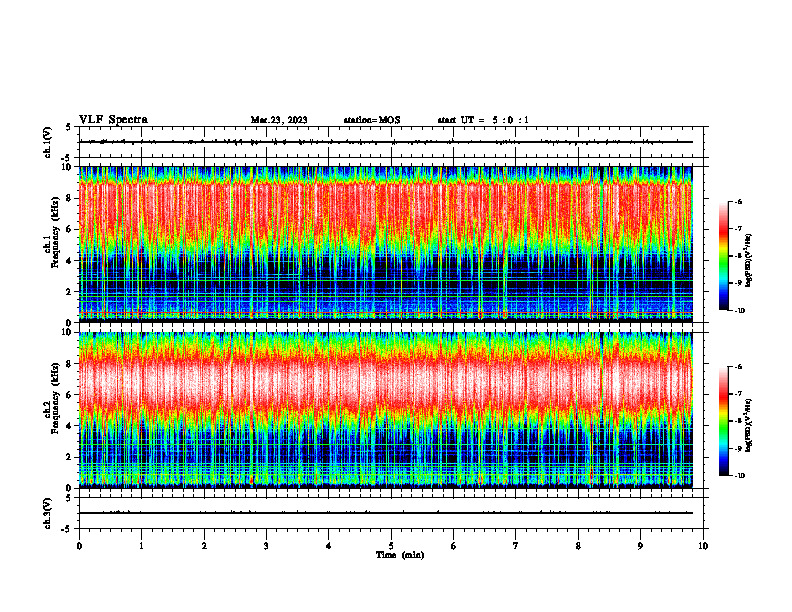Click the "-6" label on ch.1 color scale

739,201
